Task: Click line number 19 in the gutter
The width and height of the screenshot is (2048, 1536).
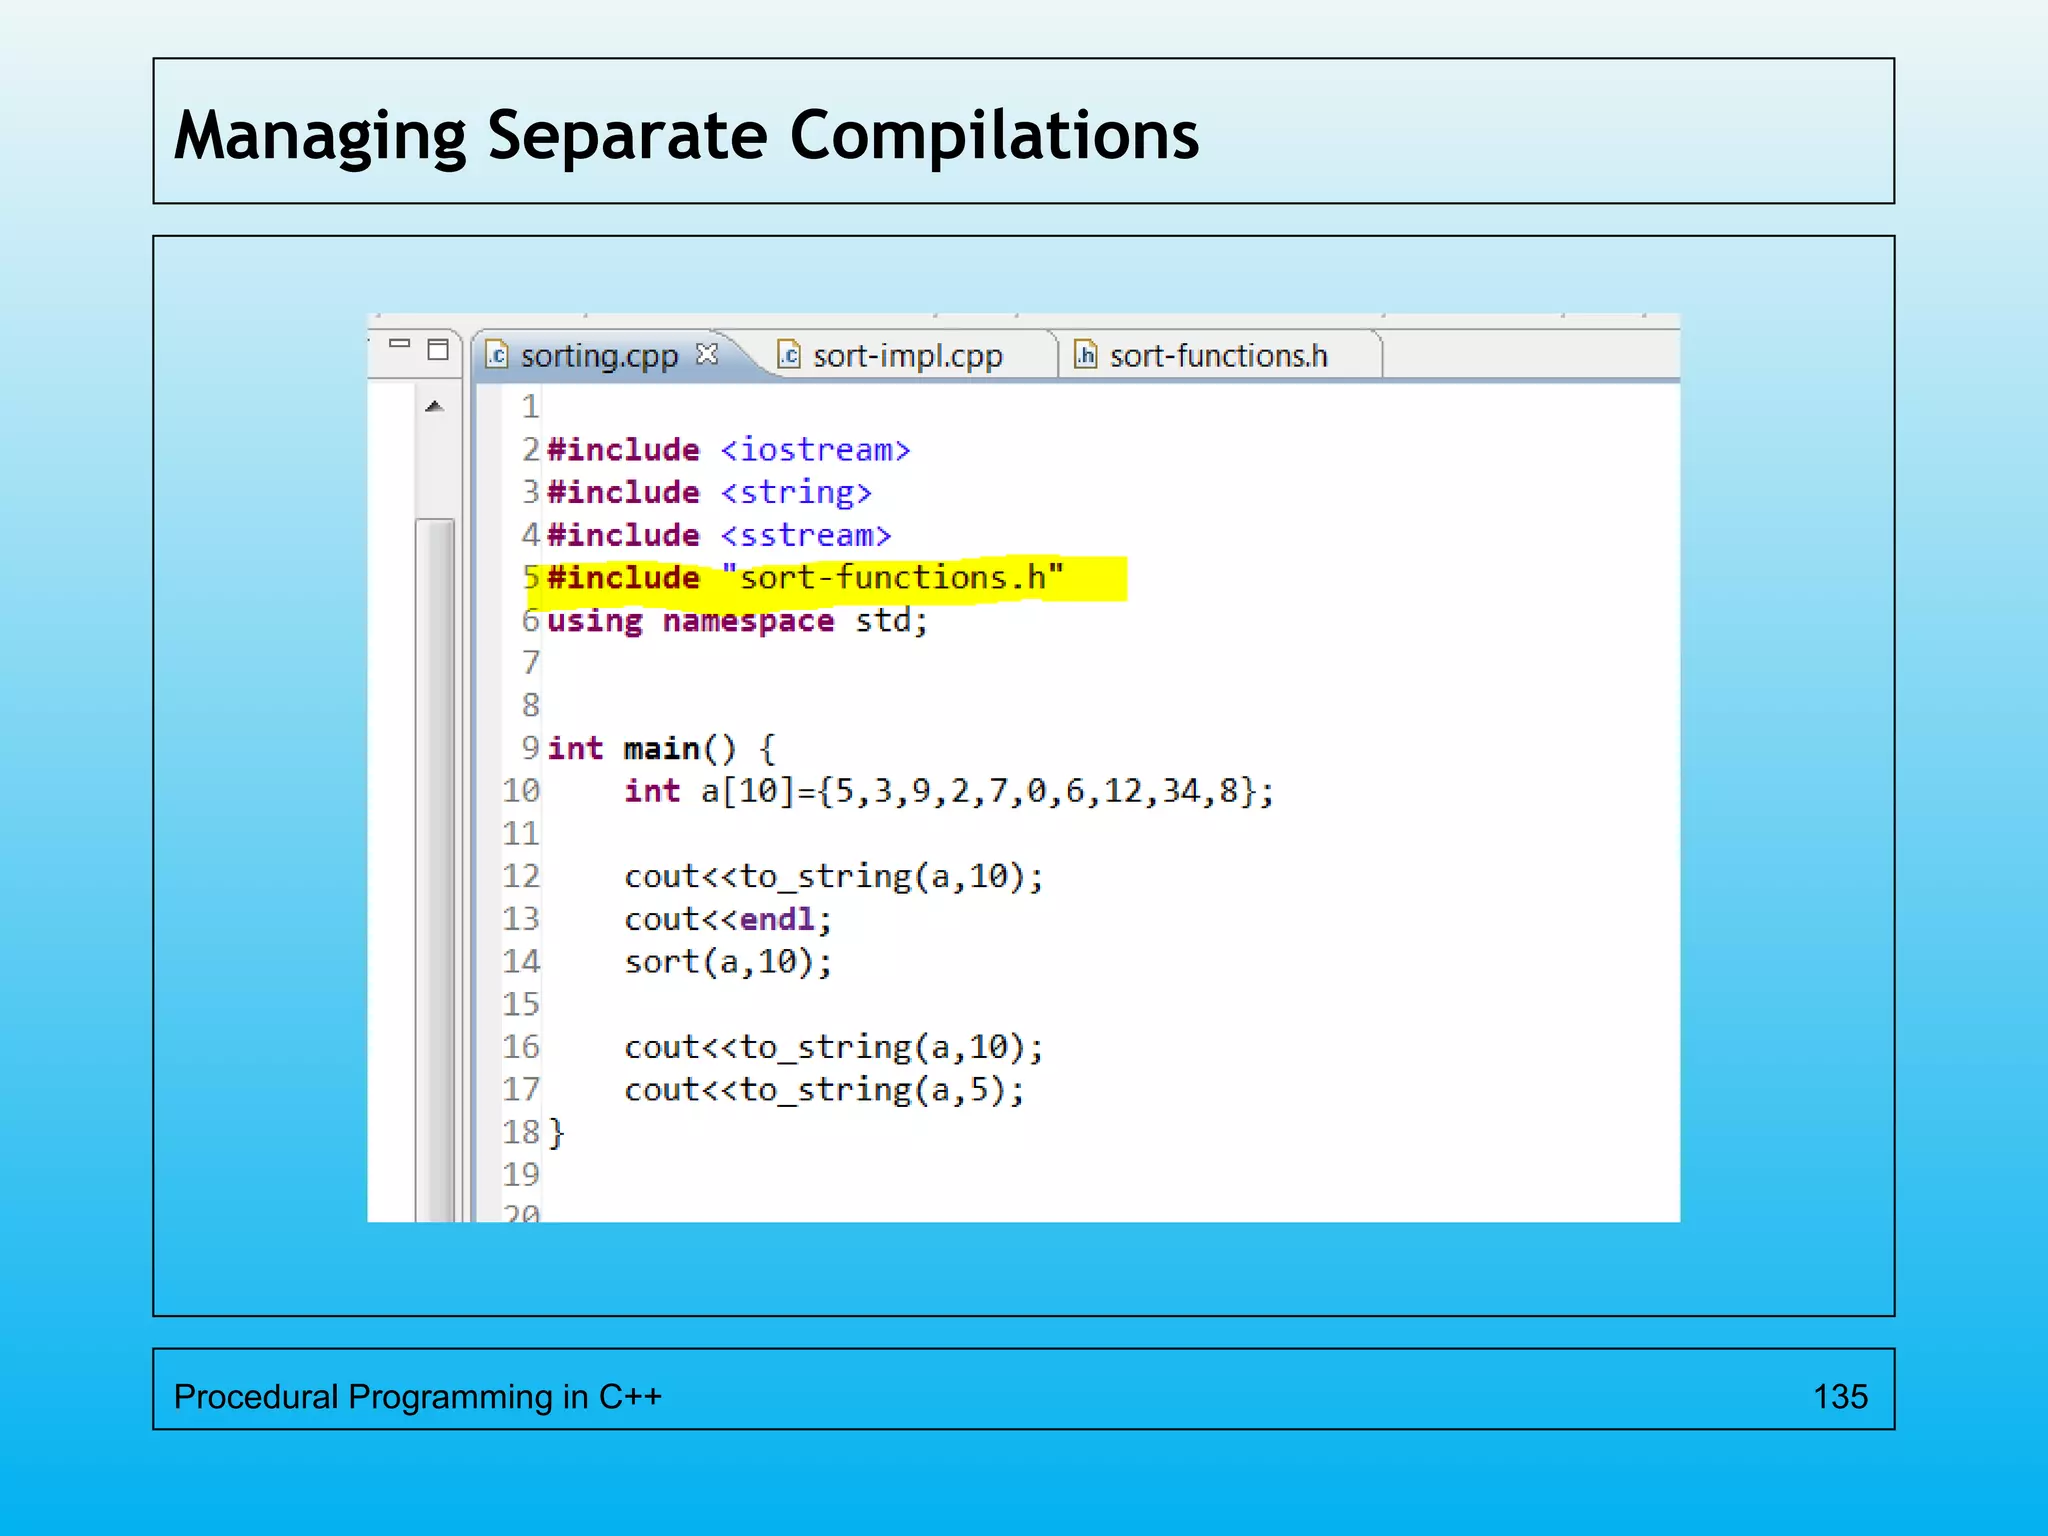Action: tap(520, 1175)
